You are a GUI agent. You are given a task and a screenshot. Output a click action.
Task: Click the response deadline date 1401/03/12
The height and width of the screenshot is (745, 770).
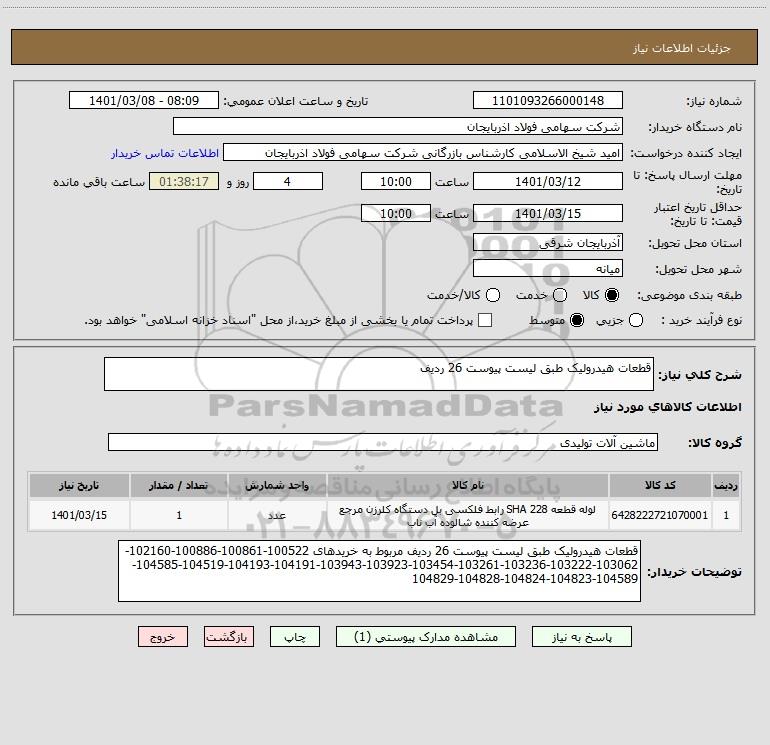click(548, 181)
